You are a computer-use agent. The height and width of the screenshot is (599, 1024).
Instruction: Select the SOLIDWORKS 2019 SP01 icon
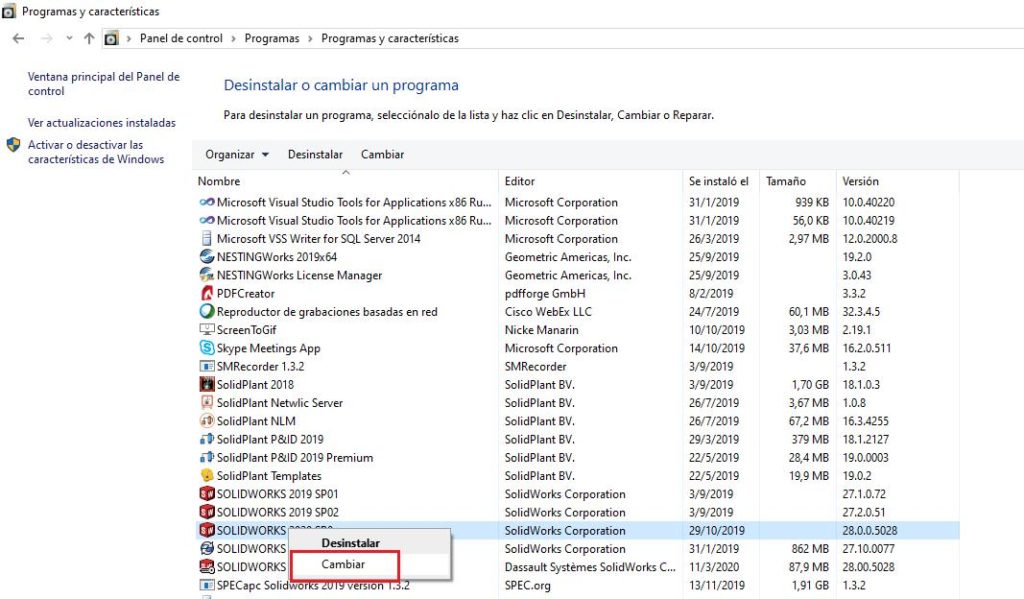(207, 494)
